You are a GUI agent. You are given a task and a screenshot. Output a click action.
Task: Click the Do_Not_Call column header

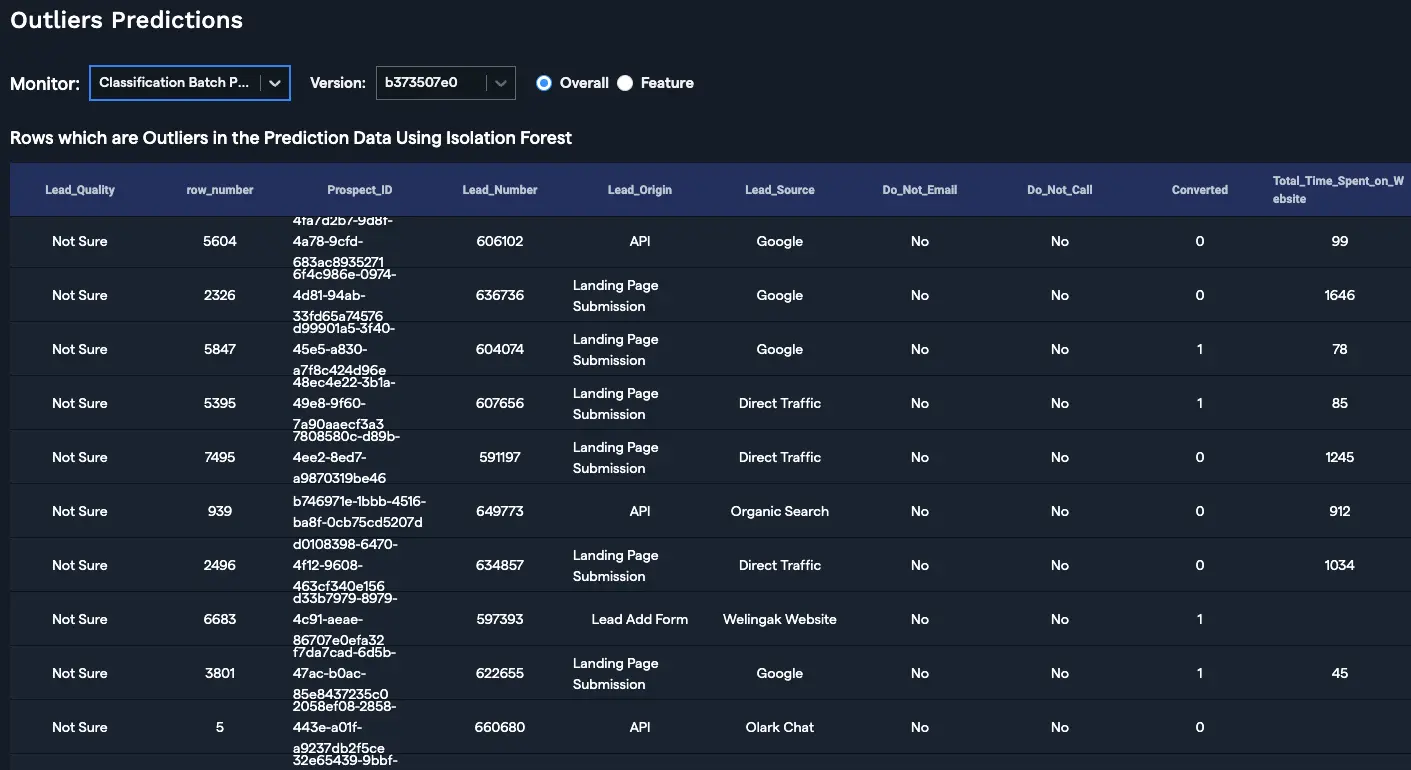point(1060,190)
